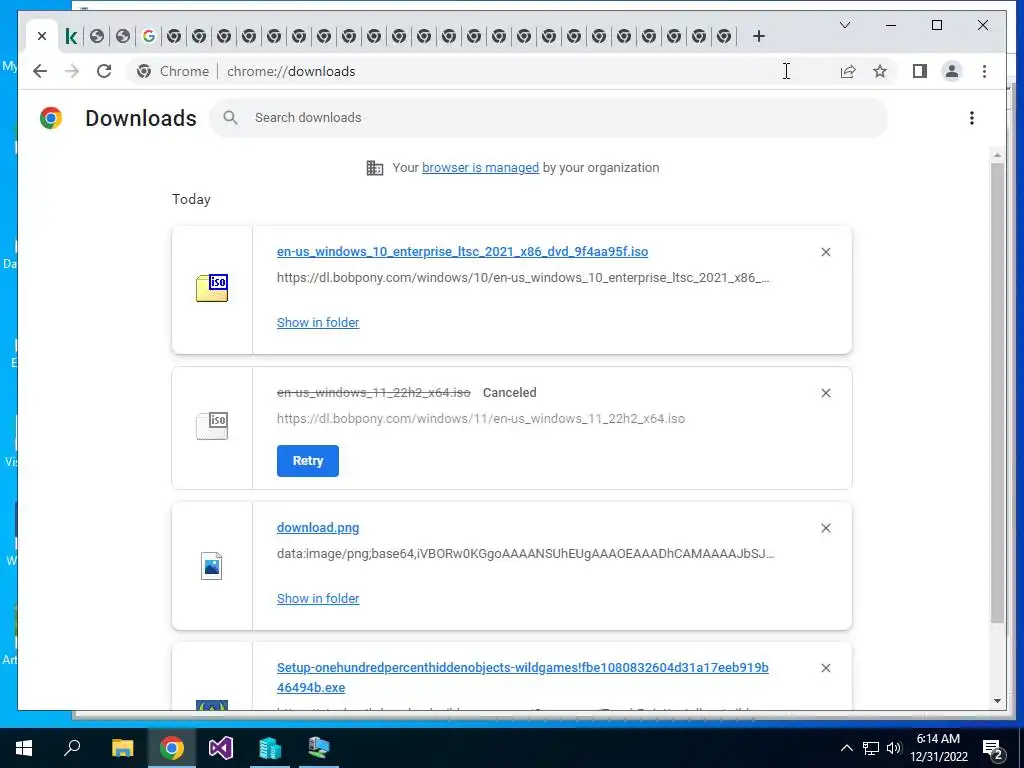Click the 'Today' date heading
Screen dimensions: 1024x768
coord(191,199)
